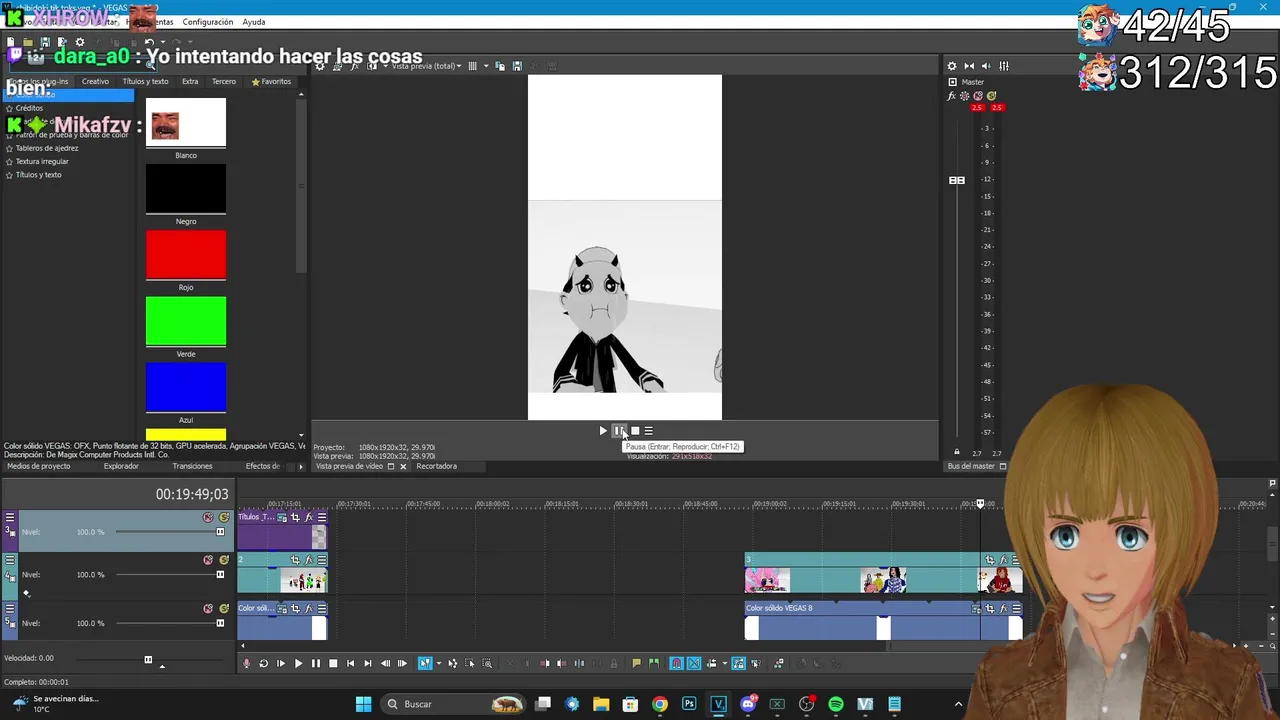Viewport: 1280px width, 720px height.
Task: Mute track 3 with its mute icon
Action: coord(208,517)
